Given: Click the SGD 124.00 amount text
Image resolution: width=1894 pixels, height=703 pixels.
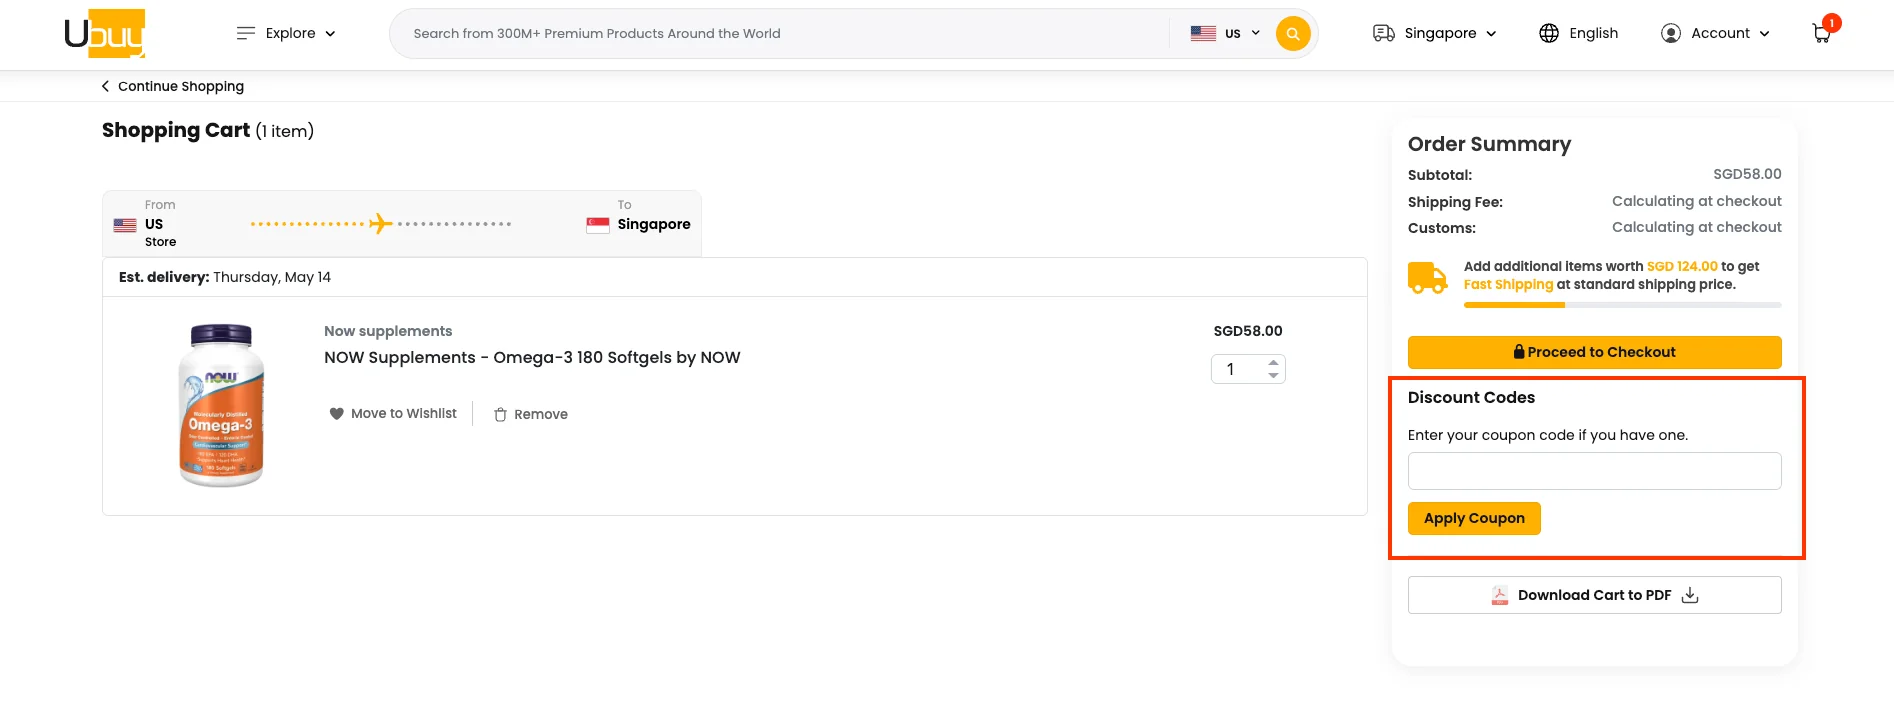Looking at the screenshot, I should coord(1682,266).
